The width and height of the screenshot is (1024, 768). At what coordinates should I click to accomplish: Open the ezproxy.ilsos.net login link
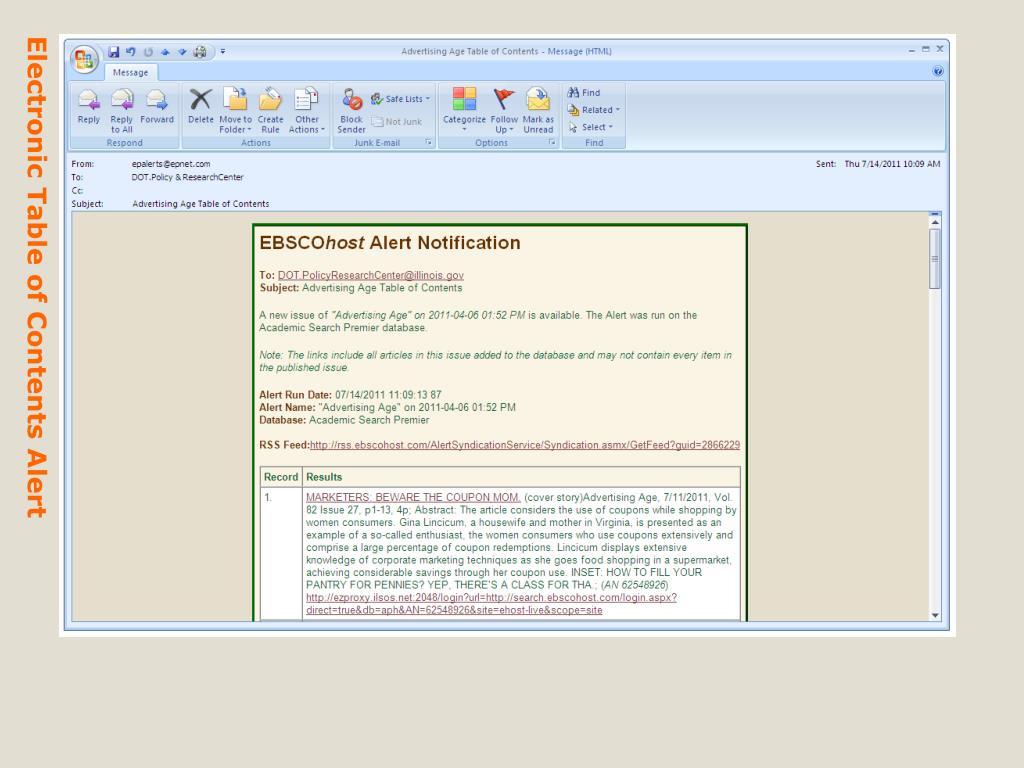click(491, 604)
